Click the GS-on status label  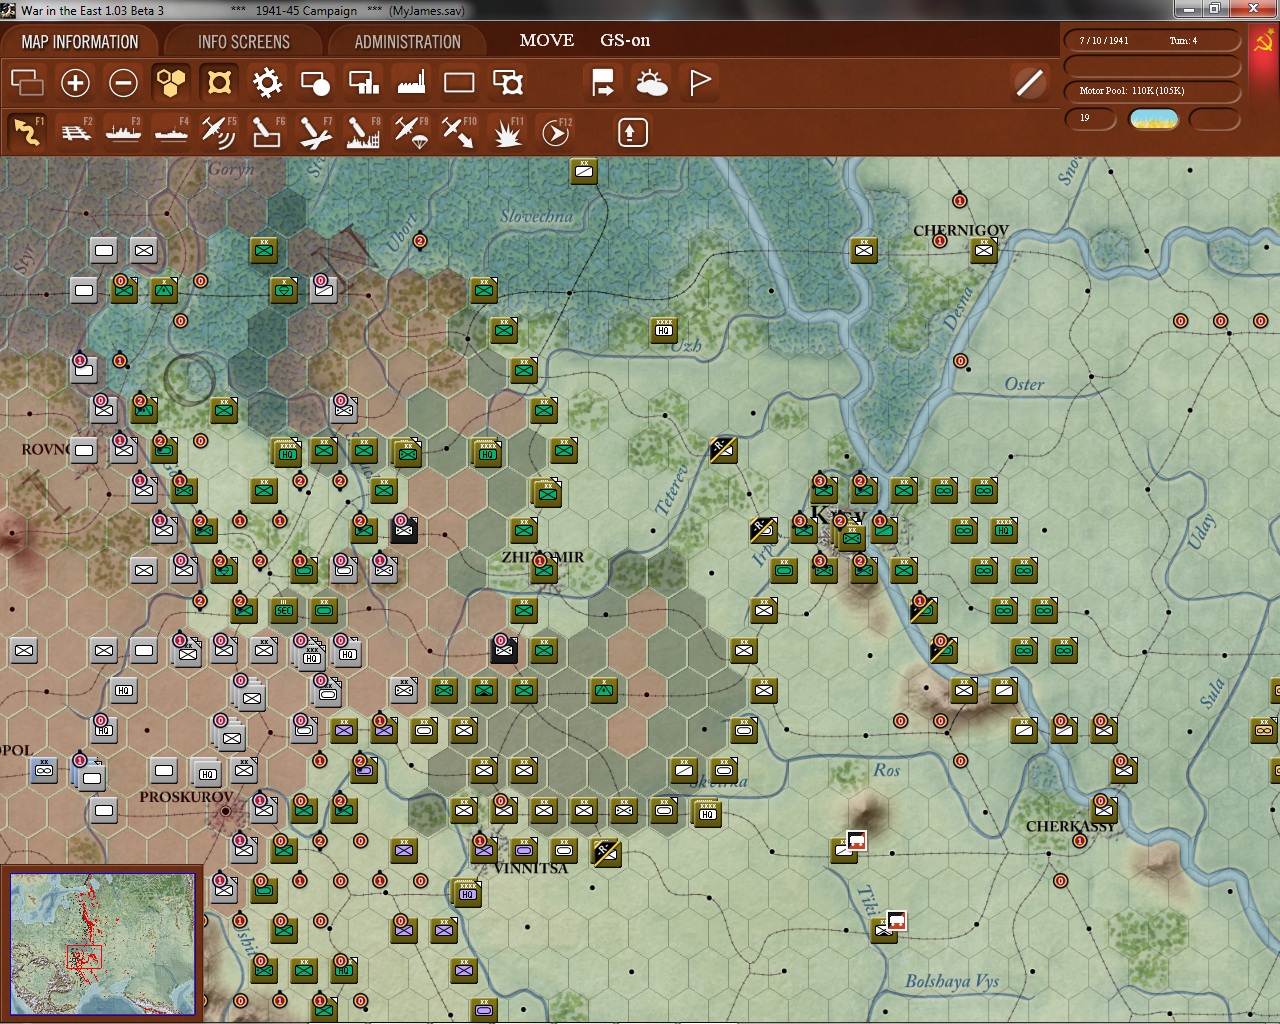(625, 41)
